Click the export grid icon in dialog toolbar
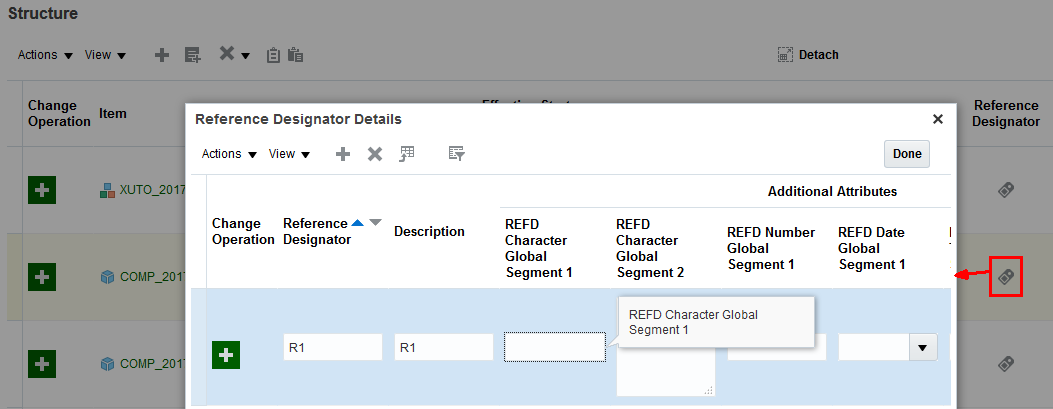The width and height of the screenshot is (1053, 409). pyautogui.click(x=407, y=154)
